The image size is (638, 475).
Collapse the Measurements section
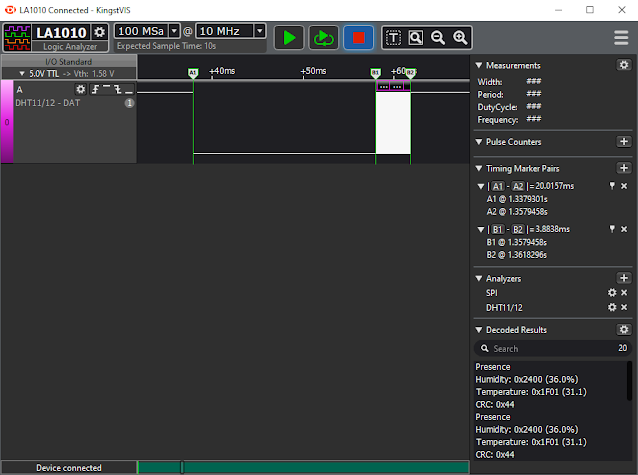click(x=479, y=65)
